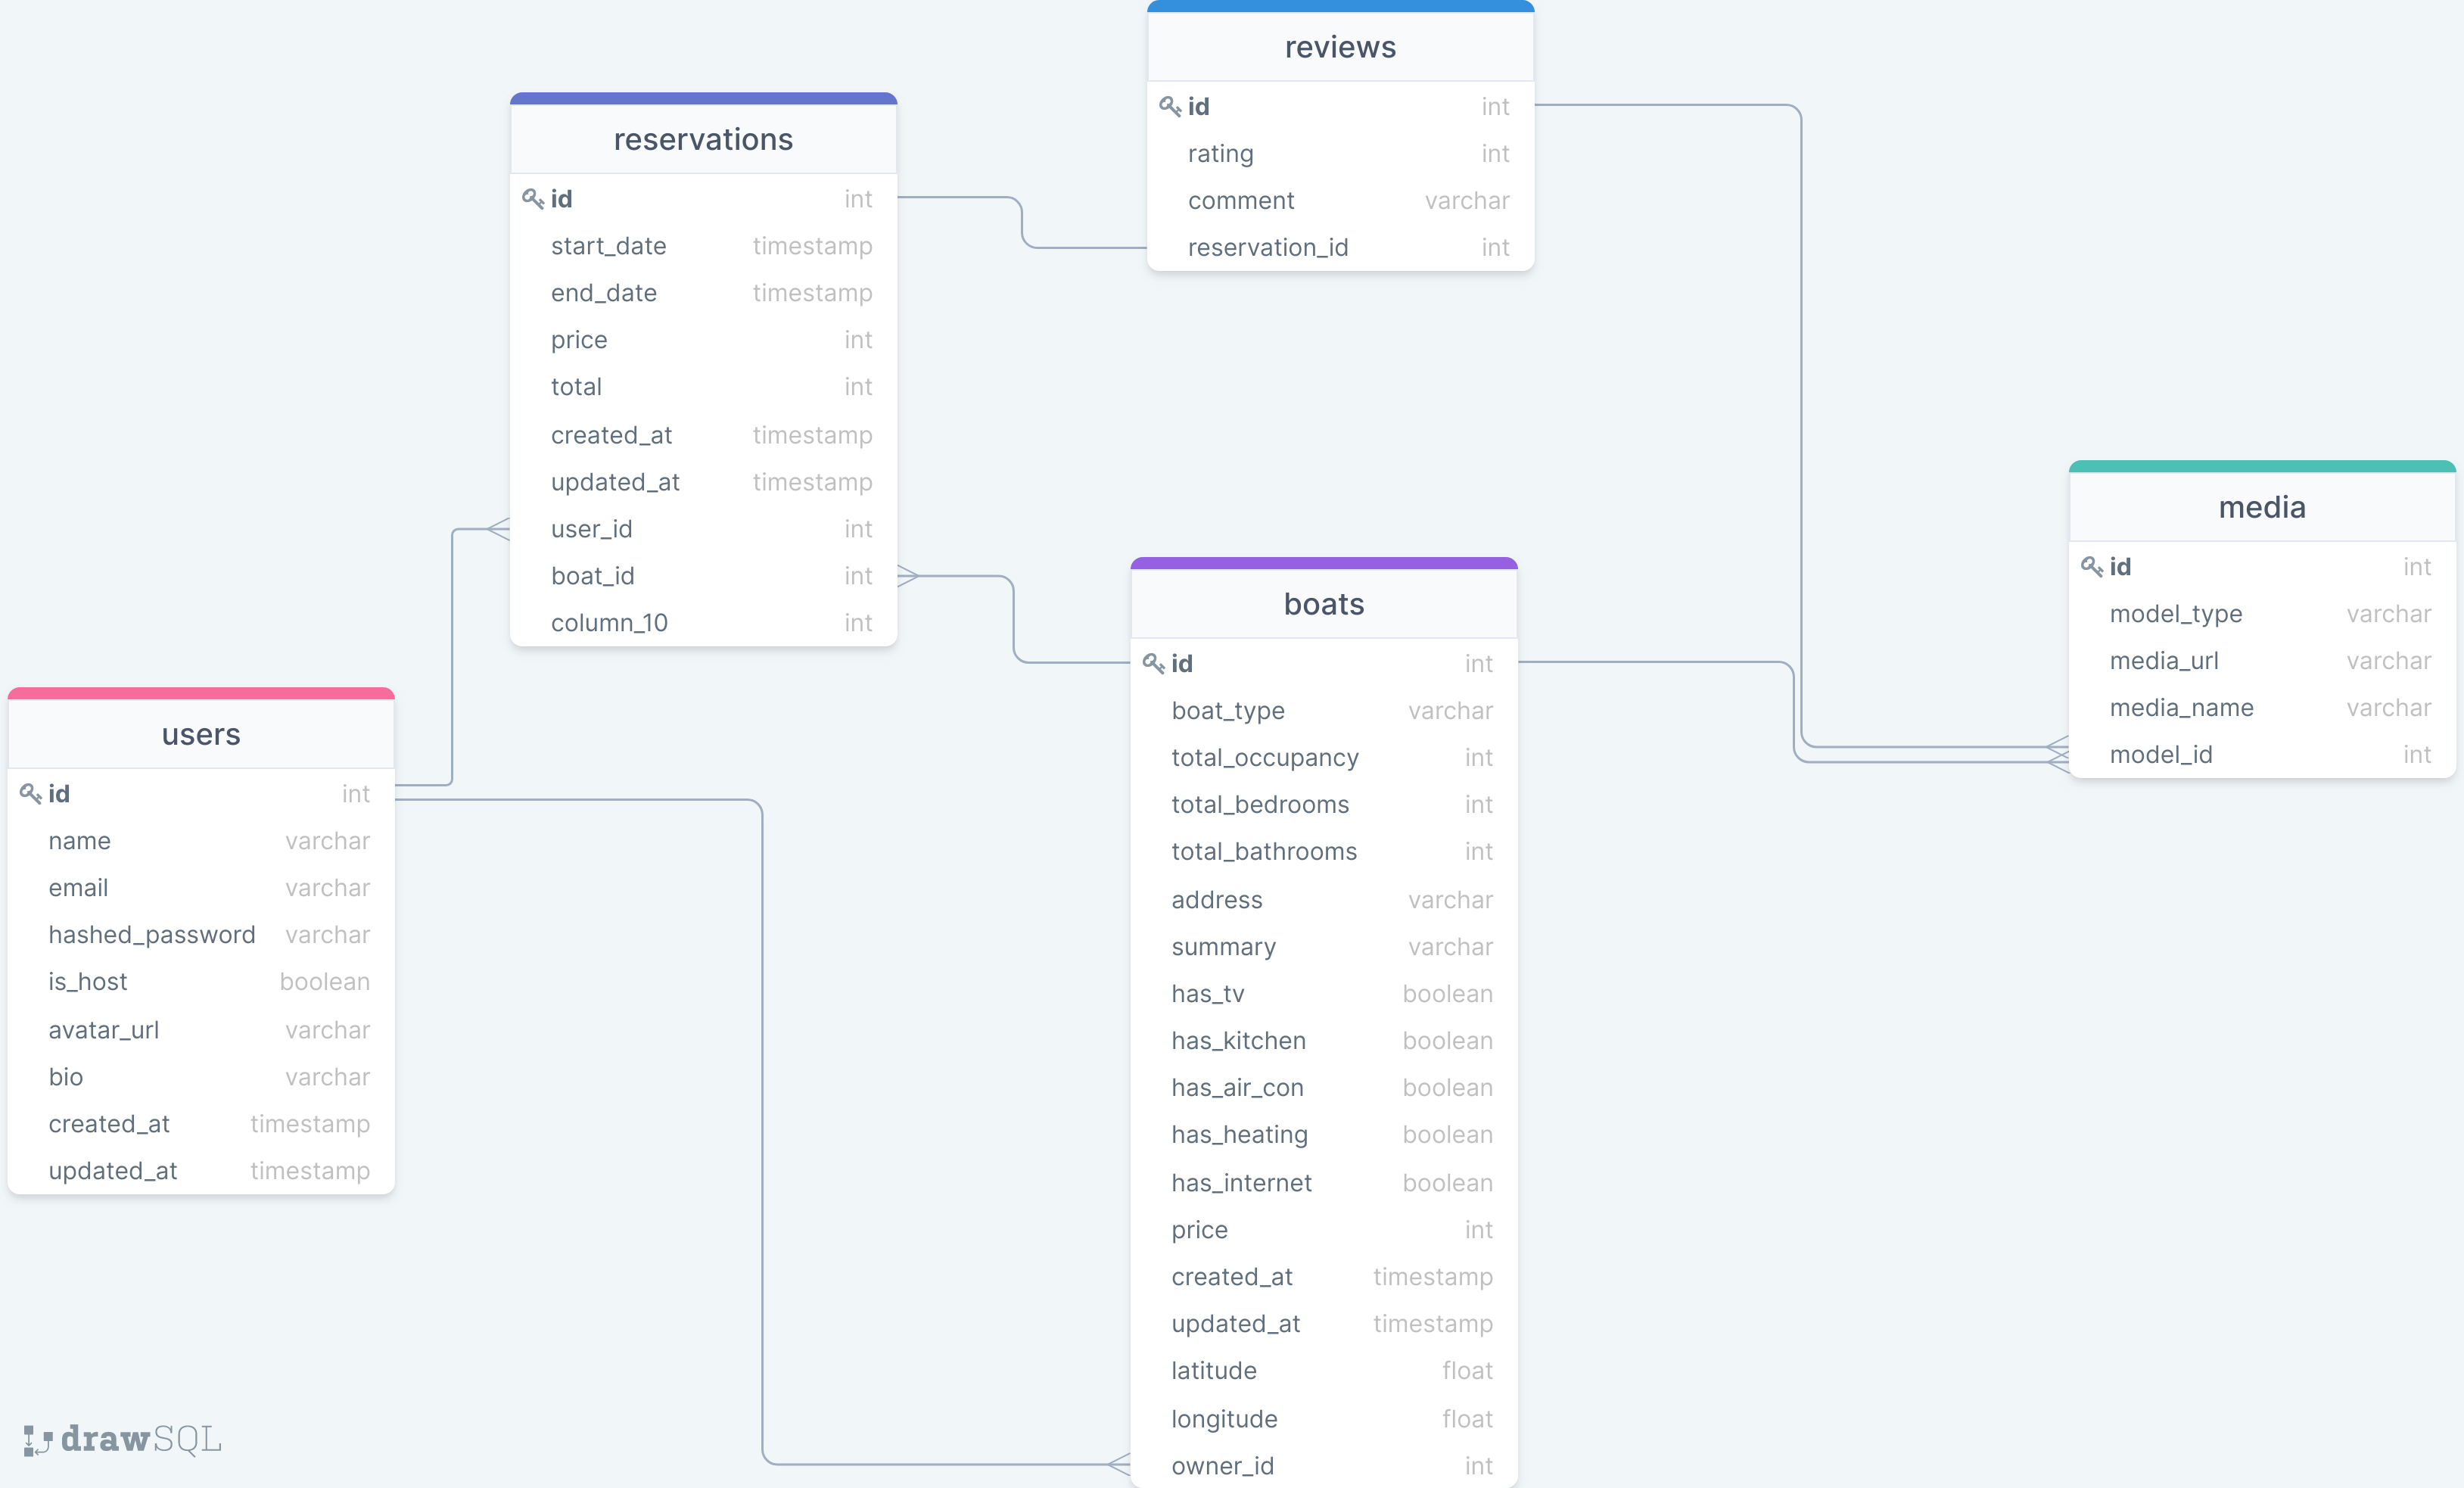Screen dimensions: 2464x1488
Task: Select the reviews table header
Action: (1339, 47)
